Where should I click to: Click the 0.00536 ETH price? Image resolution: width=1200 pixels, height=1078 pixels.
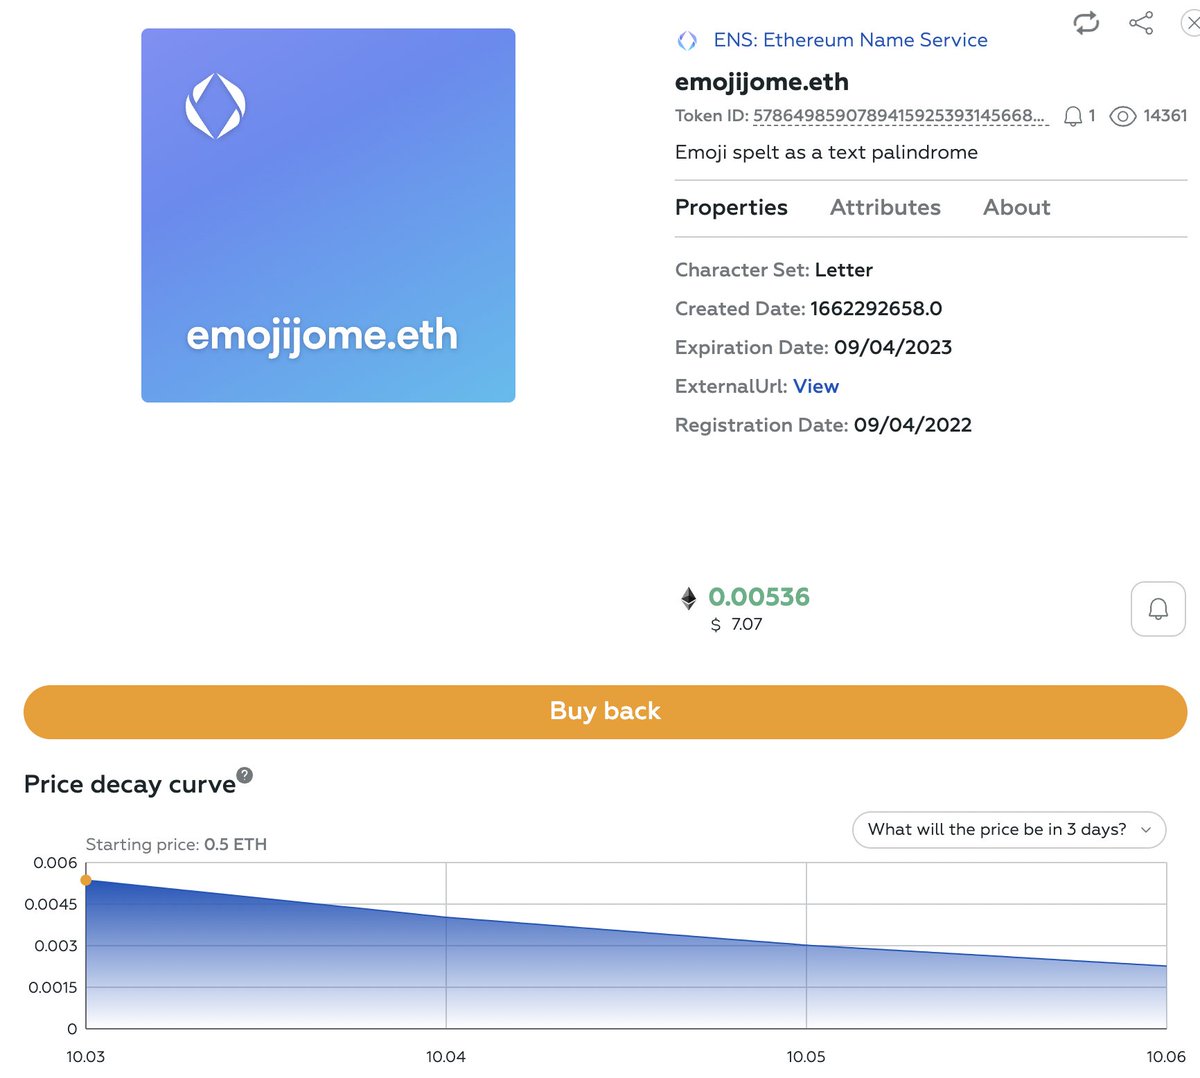tap(759, 597)
